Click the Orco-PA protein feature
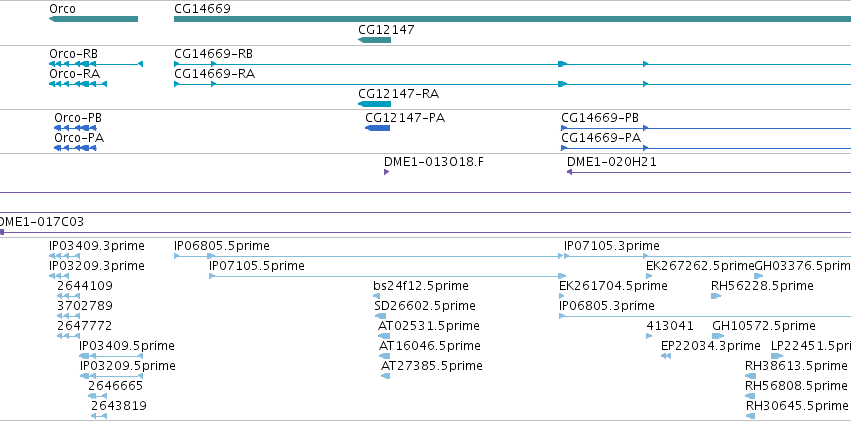851x421 pixels. click(75, 148)
